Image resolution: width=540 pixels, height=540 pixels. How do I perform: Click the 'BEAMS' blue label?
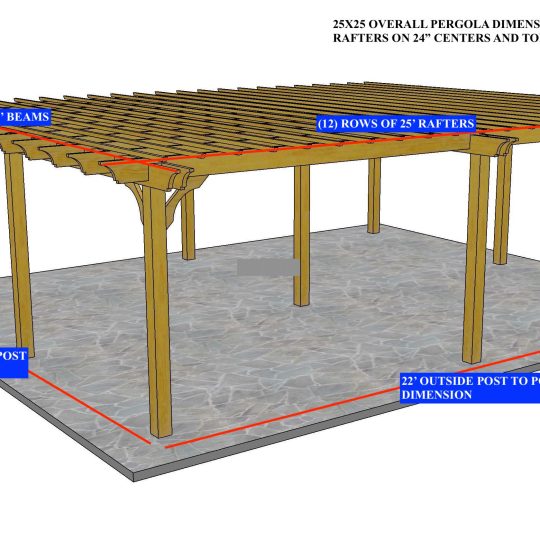pos(25,117)
